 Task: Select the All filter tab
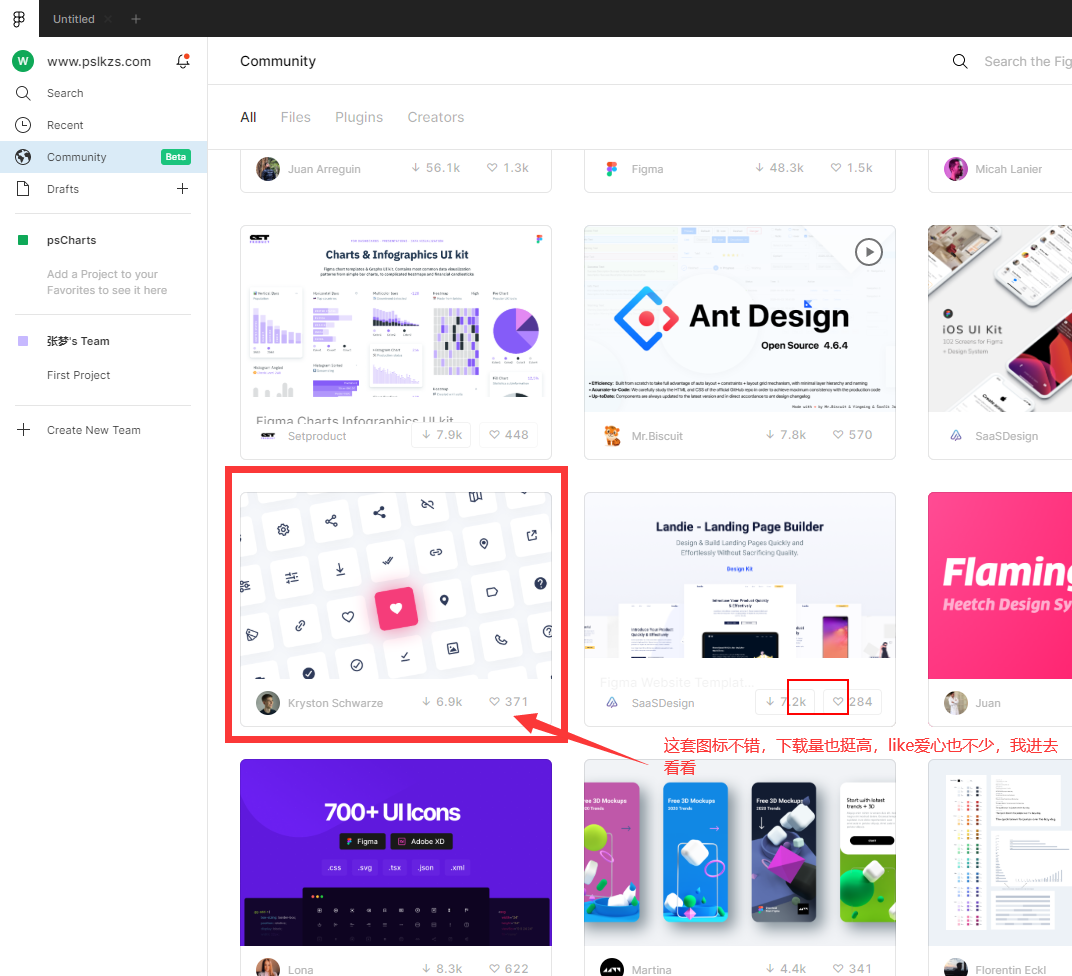248,117
